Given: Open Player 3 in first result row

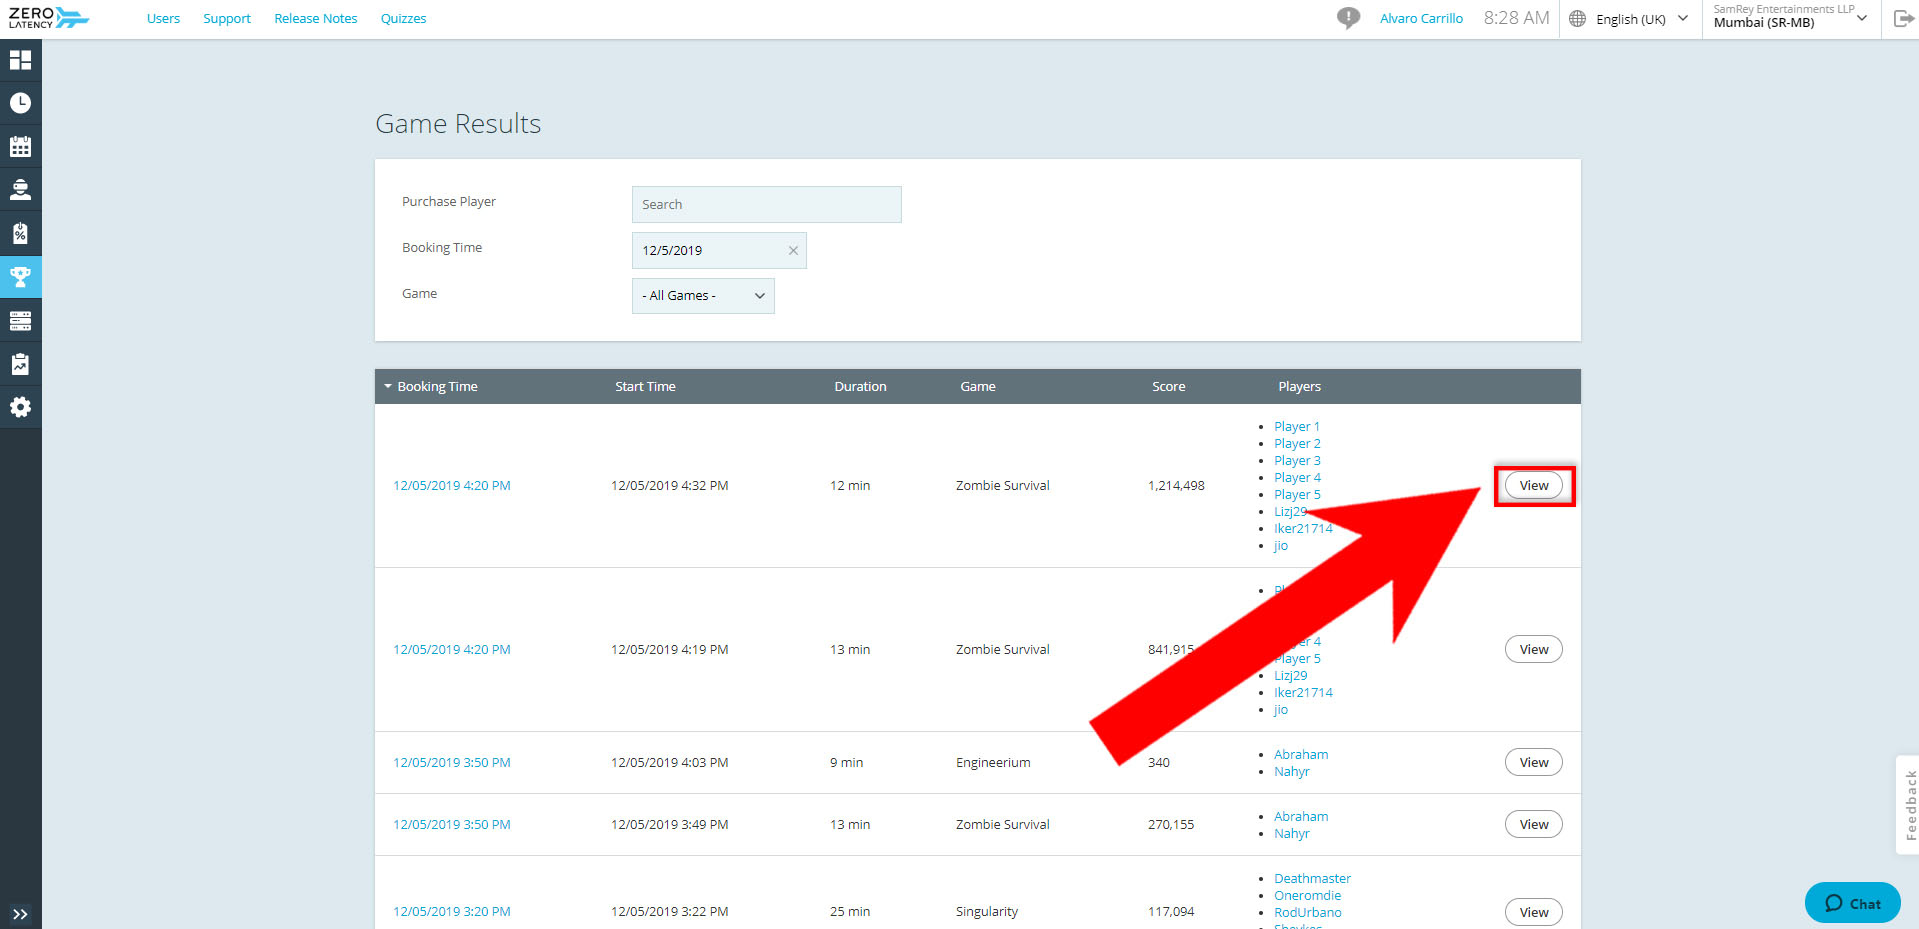Looking at the screenshot, I should click(x=1297, y=461).
